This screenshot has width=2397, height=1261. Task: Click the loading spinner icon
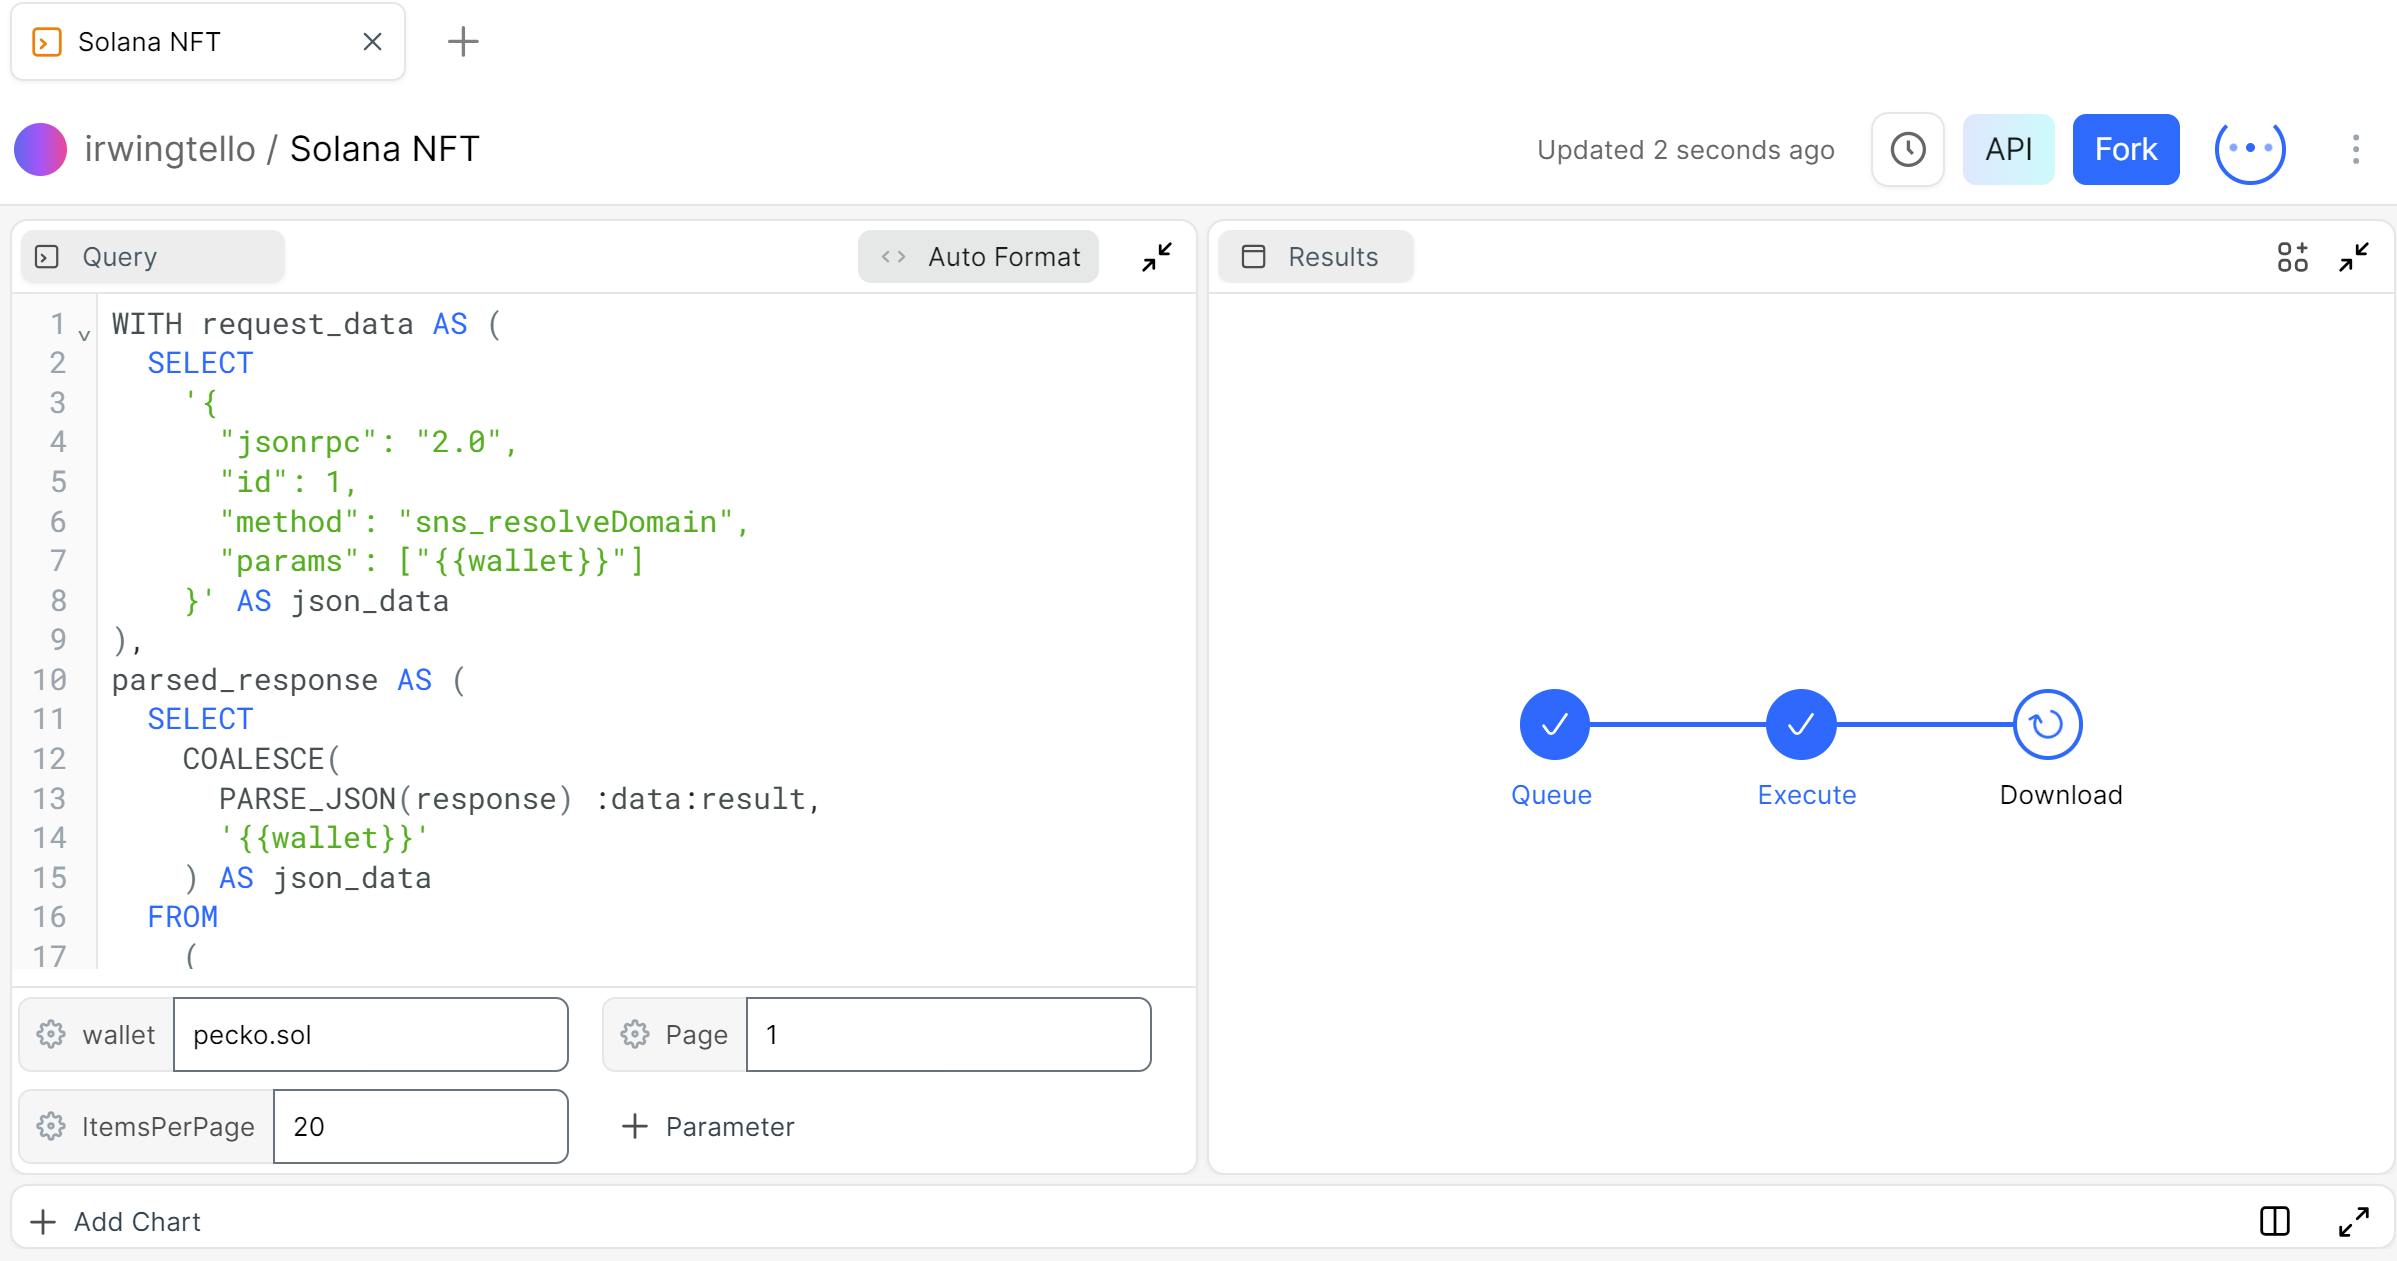point(2250,149)
